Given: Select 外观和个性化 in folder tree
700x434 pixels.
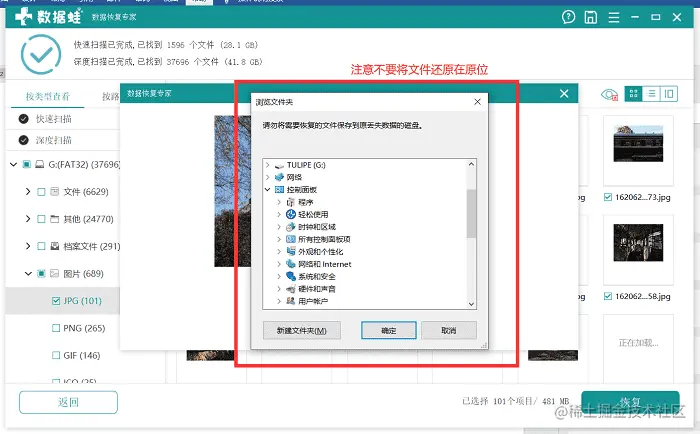Looking at the screenshot, I should pos(321,252).
